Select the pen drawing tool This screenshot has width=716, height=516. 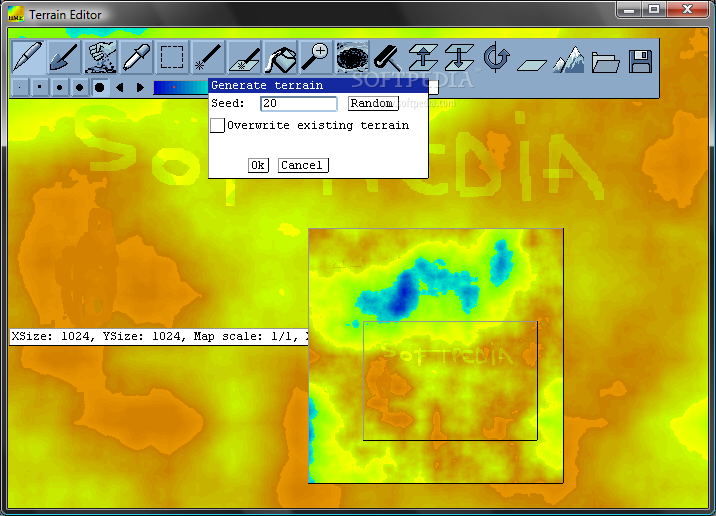[x=28, y=57]
